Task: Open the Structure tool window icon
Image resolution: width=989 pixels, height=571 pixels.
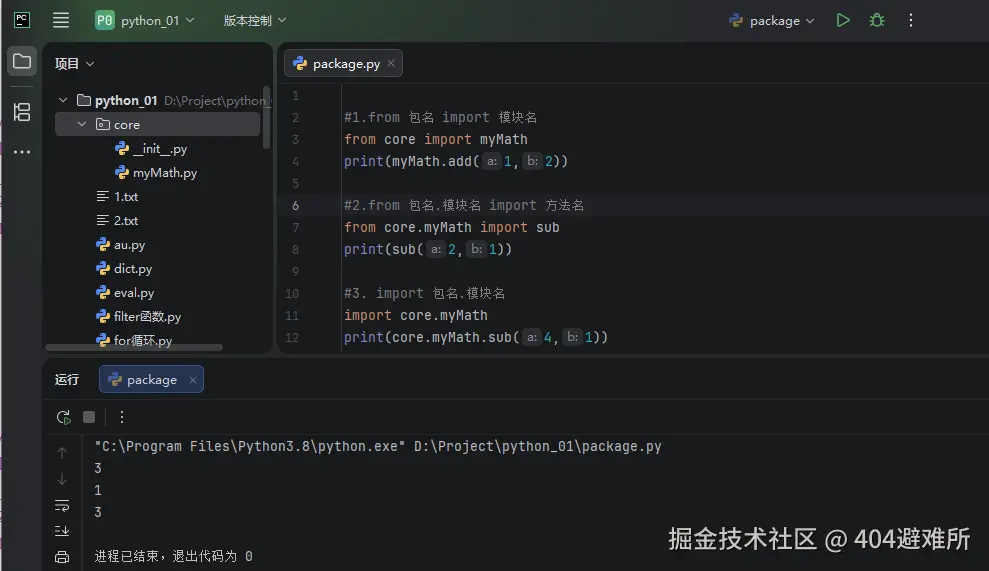Action: pos(21,112)
